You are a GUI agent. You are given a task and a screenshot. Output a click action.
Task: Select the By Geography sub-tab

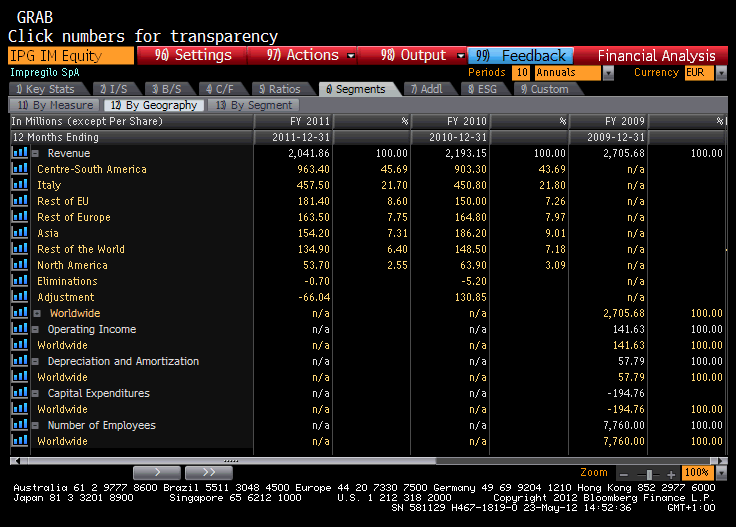154,105
